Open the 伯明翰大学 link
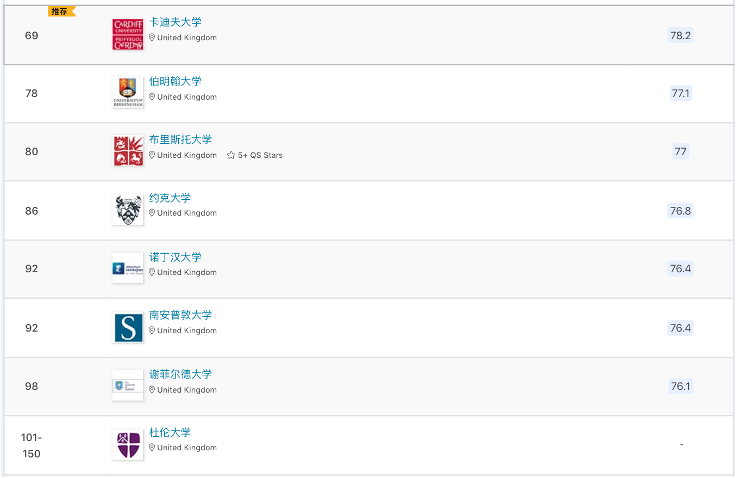 tap(175, 81)
